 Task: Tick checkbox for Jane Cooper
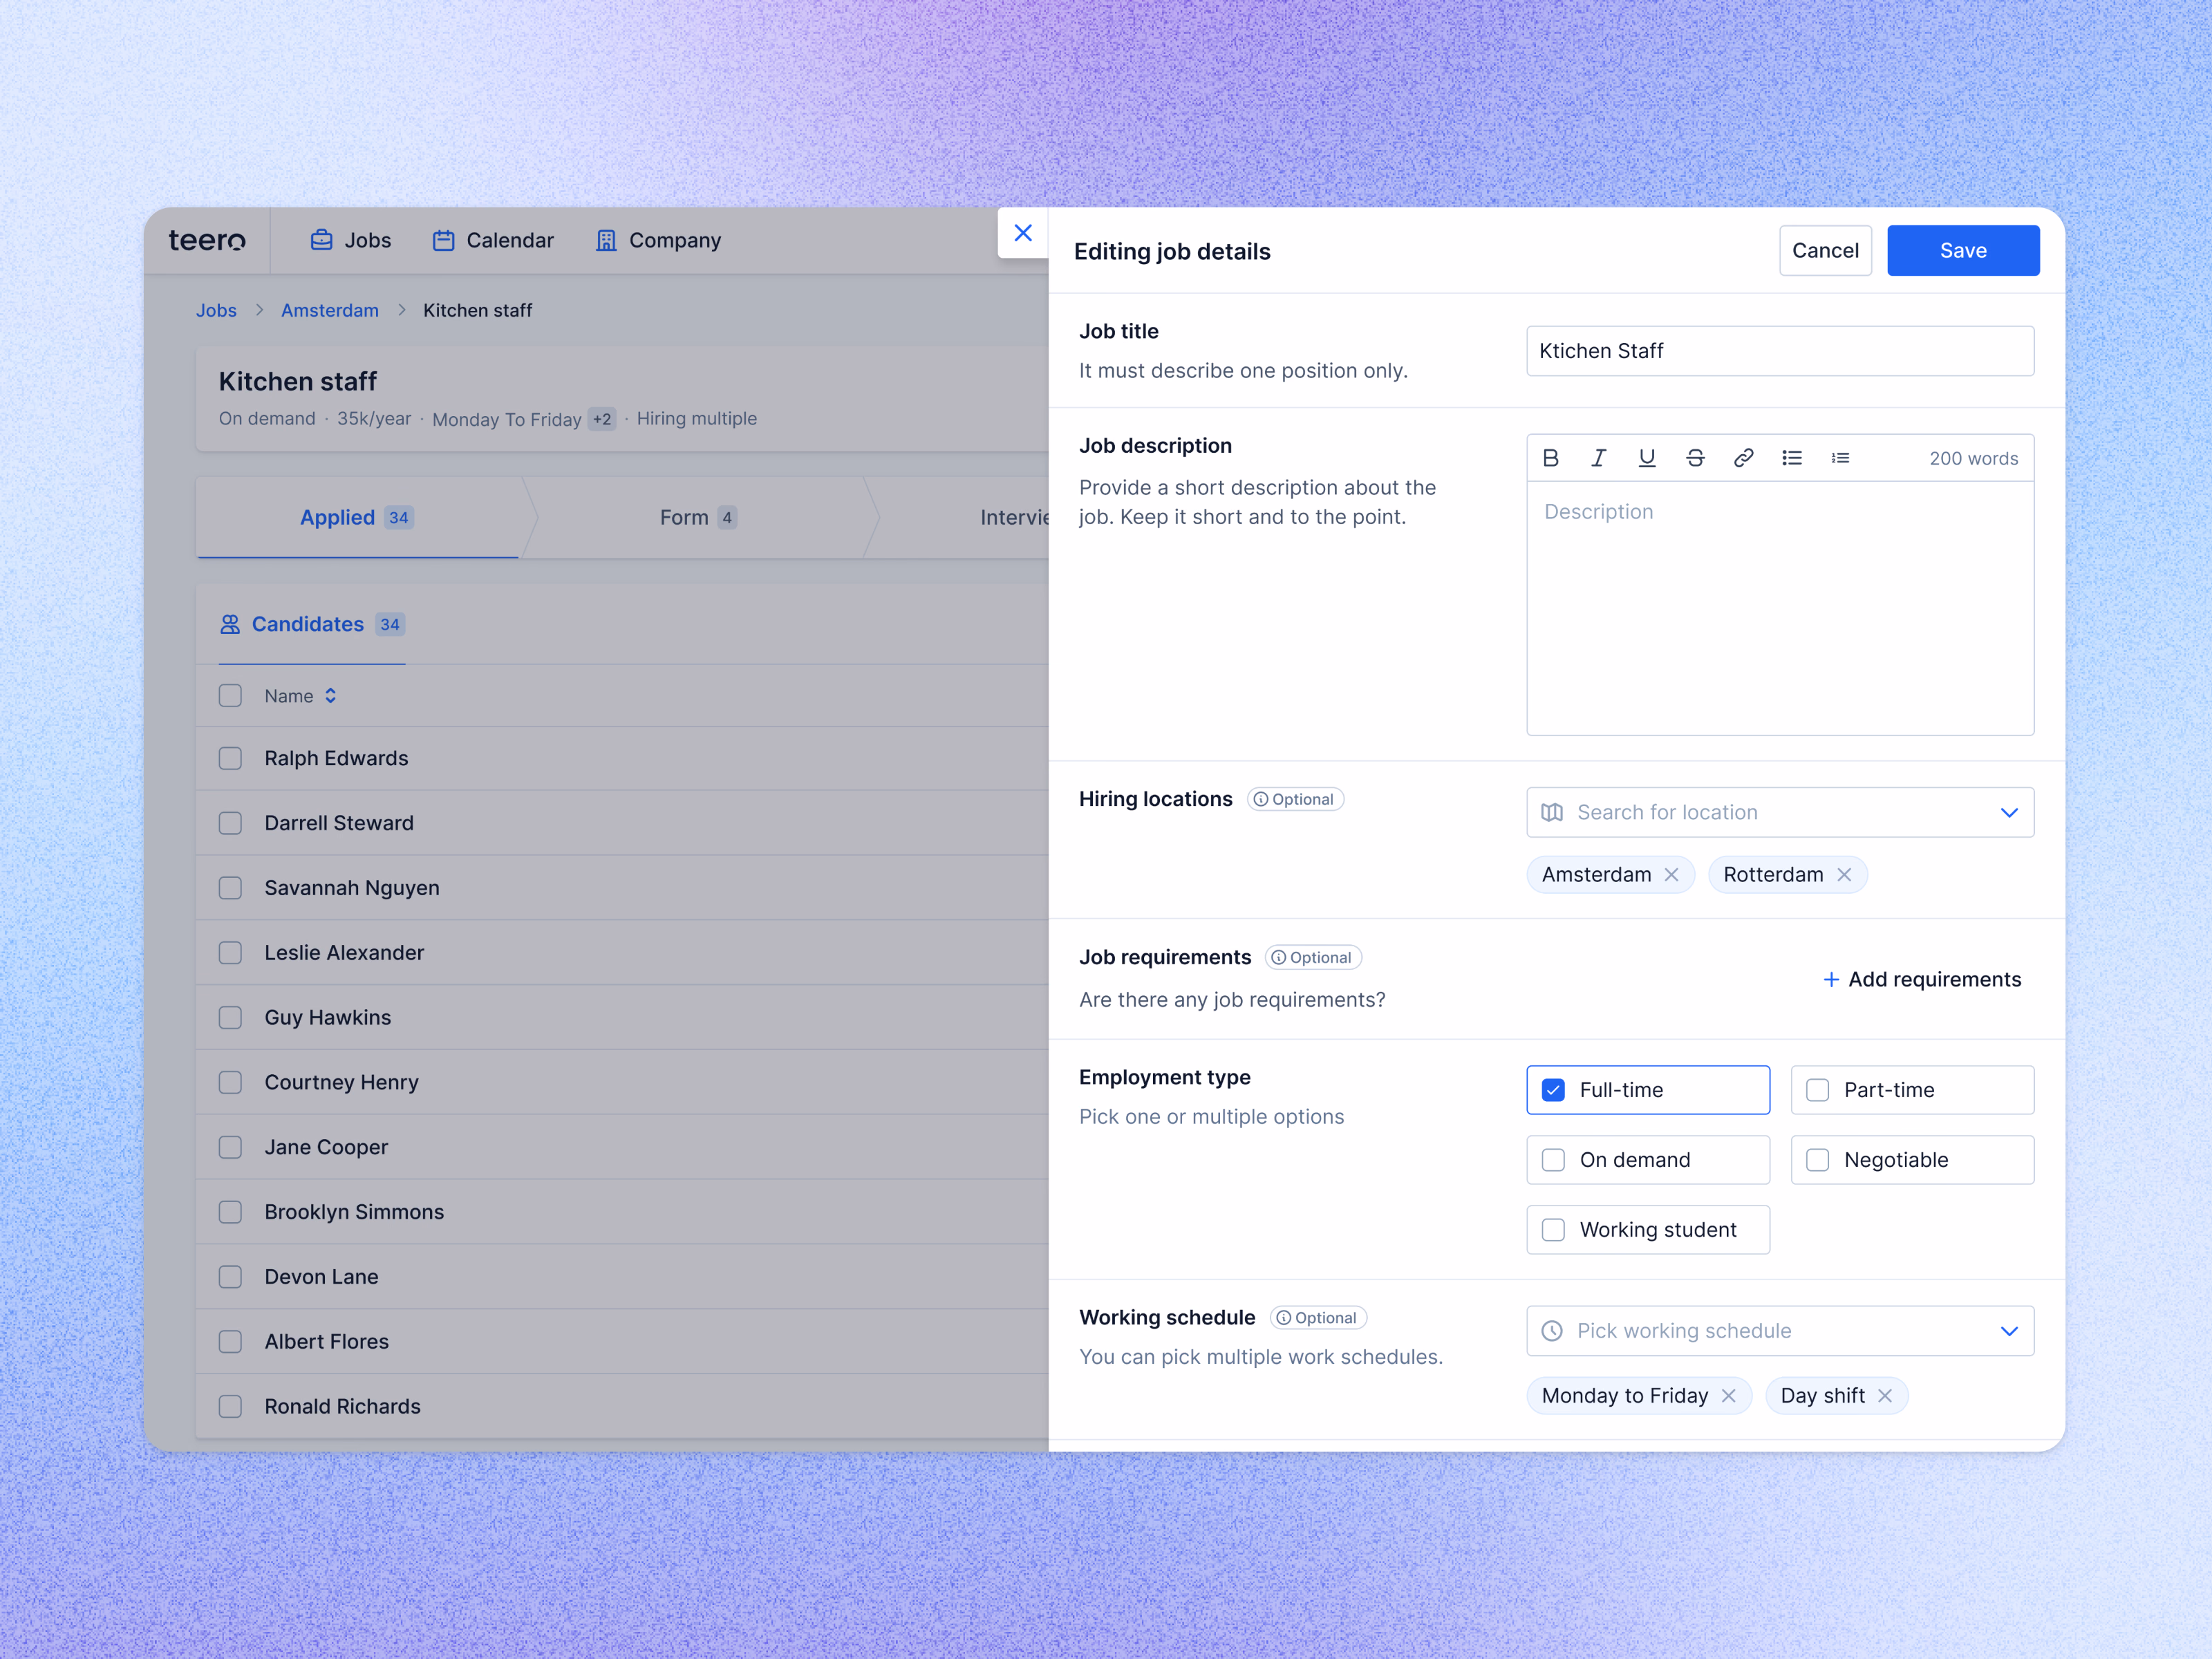pos(230,1147)
